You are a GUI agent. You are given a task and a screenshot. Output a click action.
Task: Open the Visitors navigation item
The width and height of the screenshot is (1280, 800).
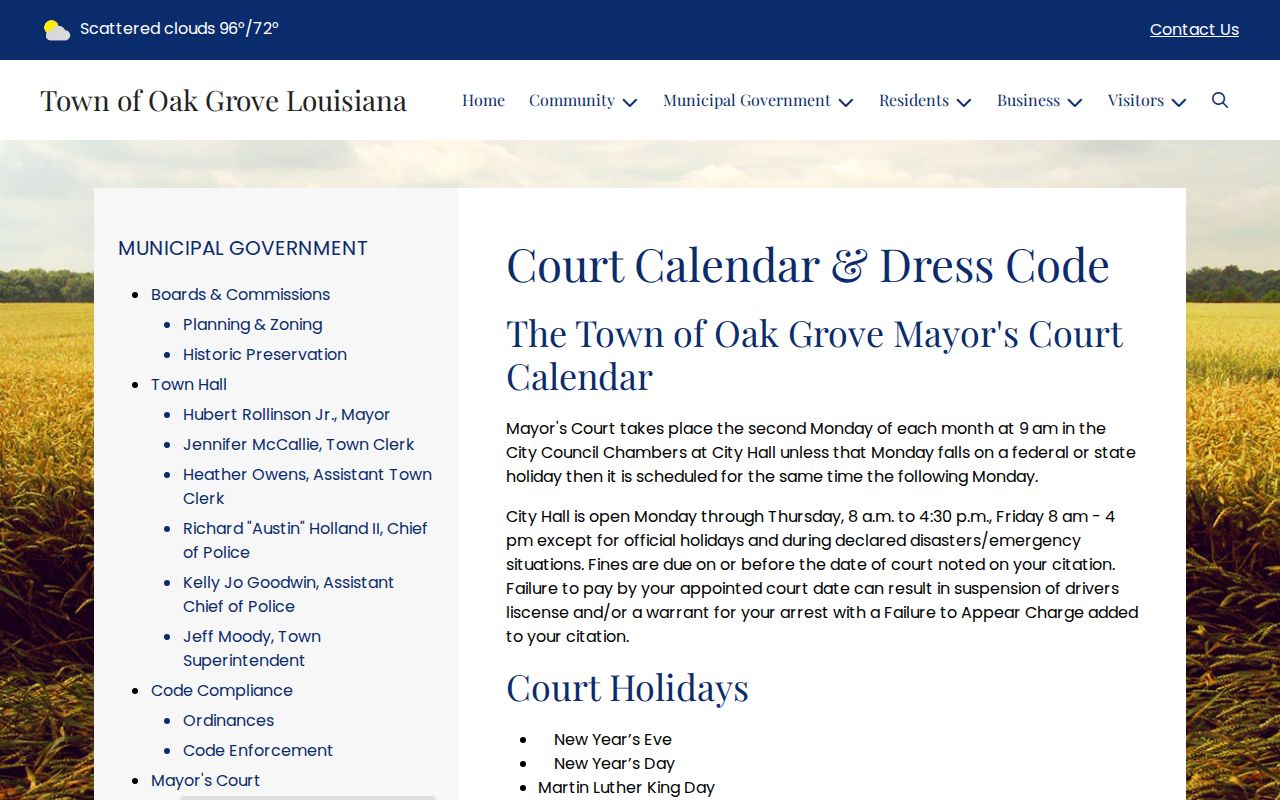click(x=1136, y=100)
